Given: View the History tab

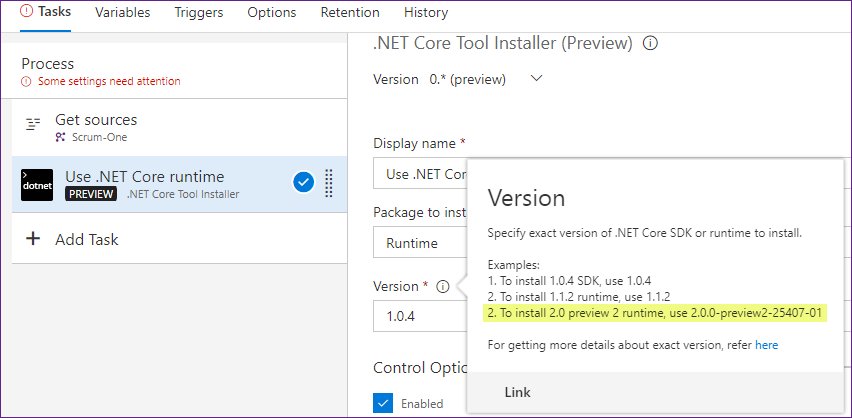Looking at the screenshot, I should coord(426,13).
